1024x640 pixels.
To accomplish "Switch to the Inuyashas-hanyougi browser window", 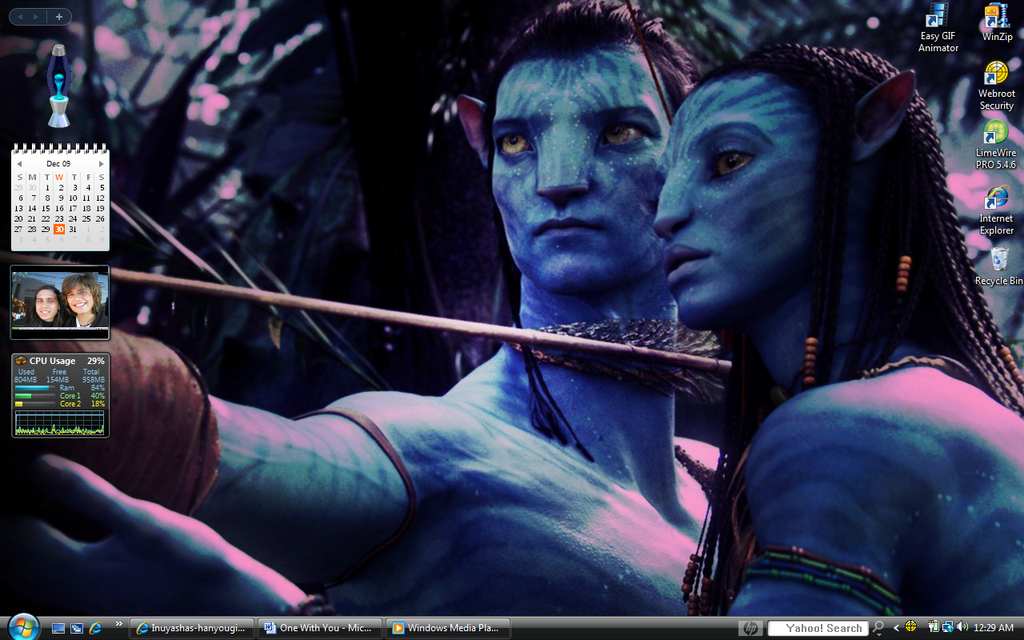I will point(192,628).
